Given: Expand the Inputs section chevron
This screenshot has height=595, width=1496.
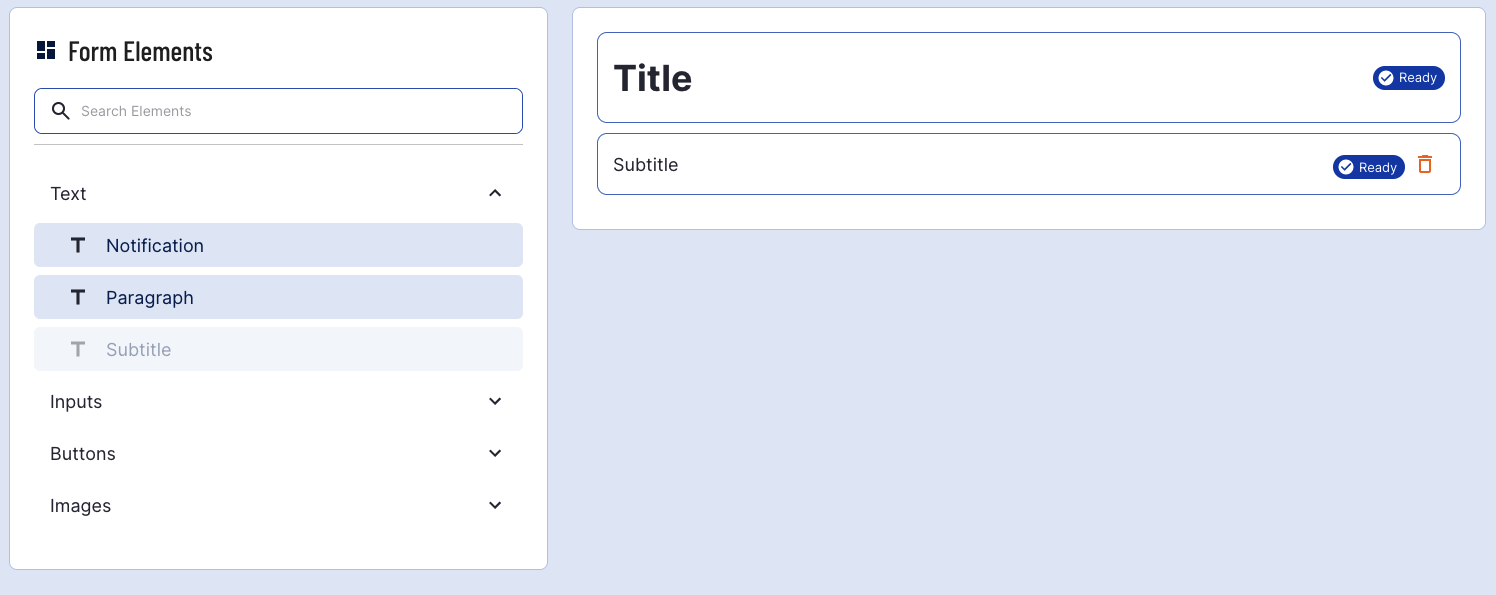Looking at the screenshot, I should click(495, 401).
